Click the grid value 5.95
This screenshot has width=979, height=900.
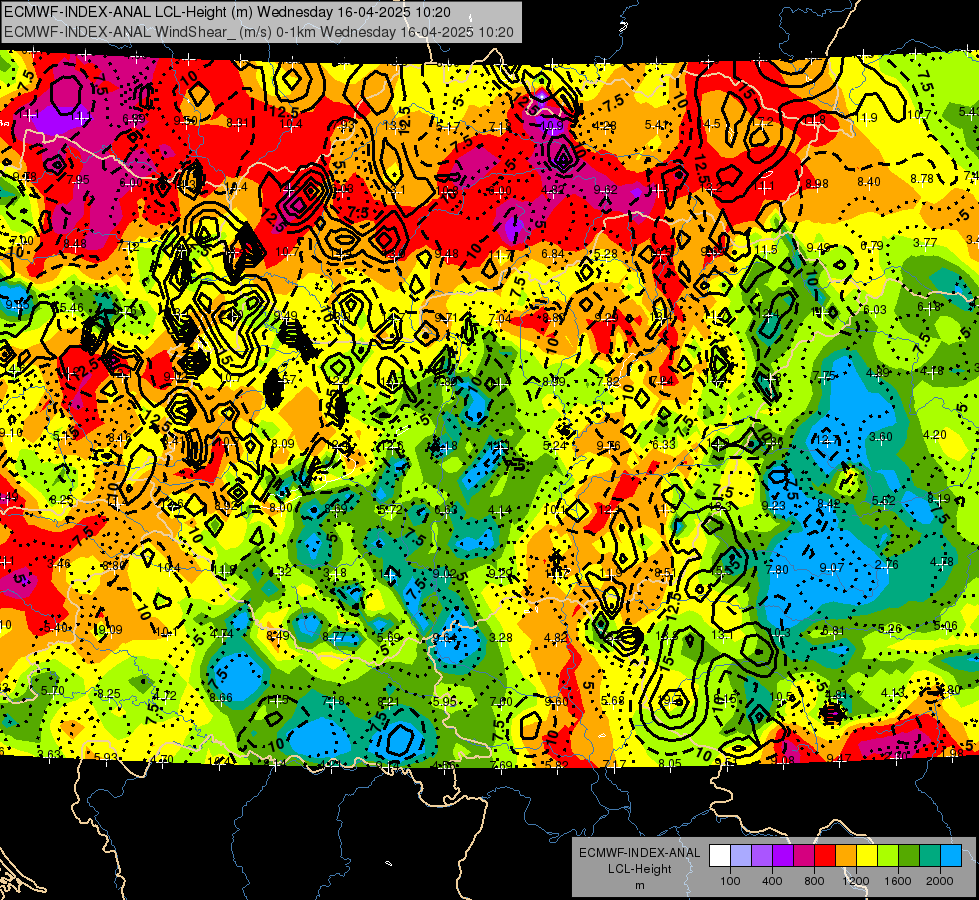tap(445, 702)
